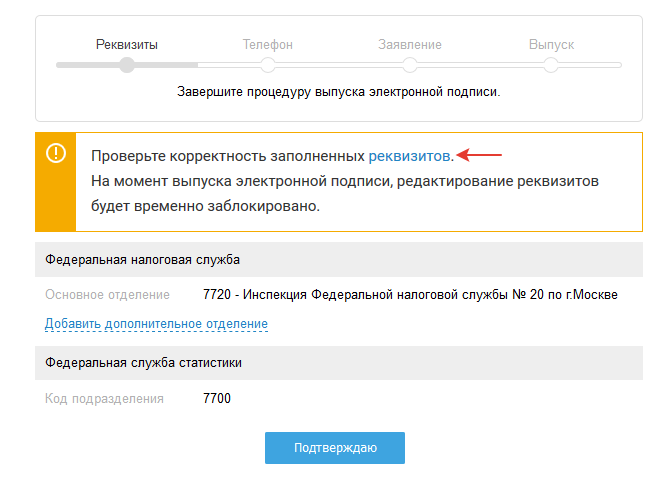This screenshot has height=481, width=663.
Task: Click the orange exclamation warning icon
Action: [x=55, y=153]
